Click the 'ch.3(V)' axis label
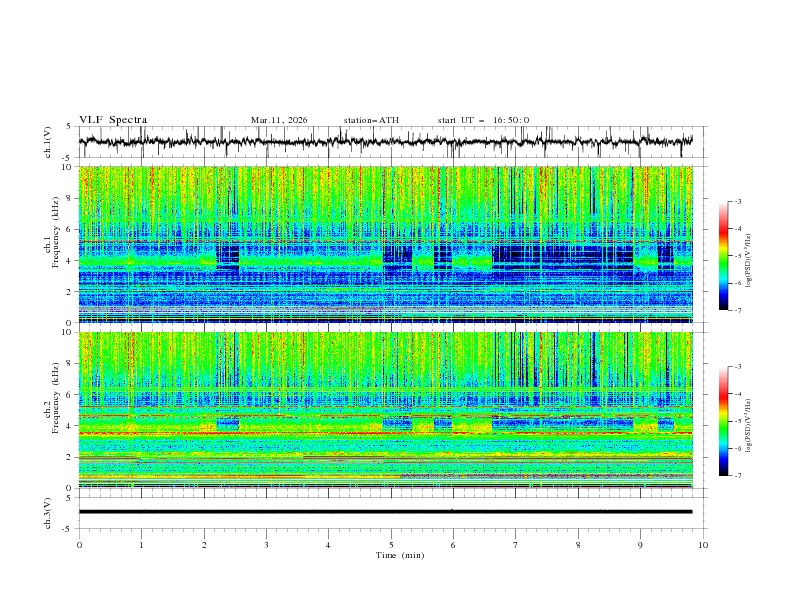Viewport: 792px width, 612px height. [48, 513]
